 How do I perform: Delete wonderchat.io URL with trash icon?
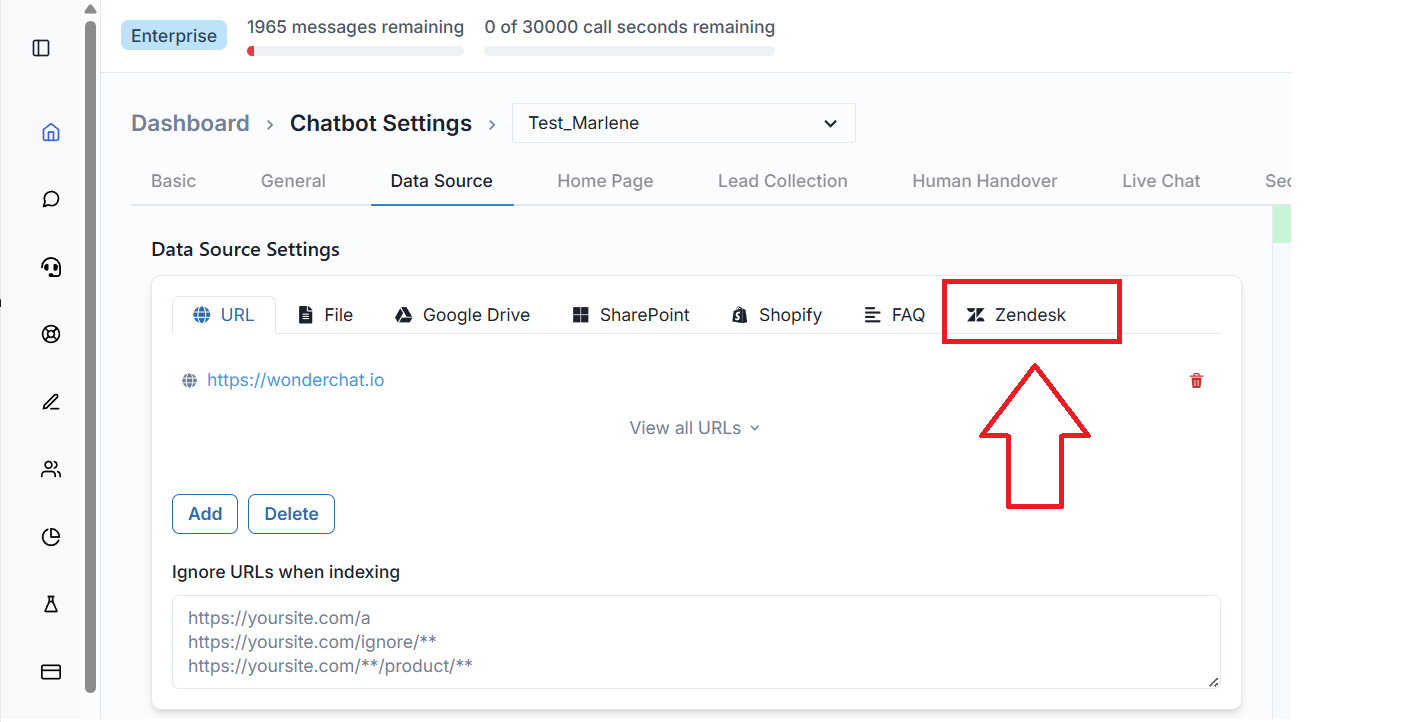click(1196, 381)
